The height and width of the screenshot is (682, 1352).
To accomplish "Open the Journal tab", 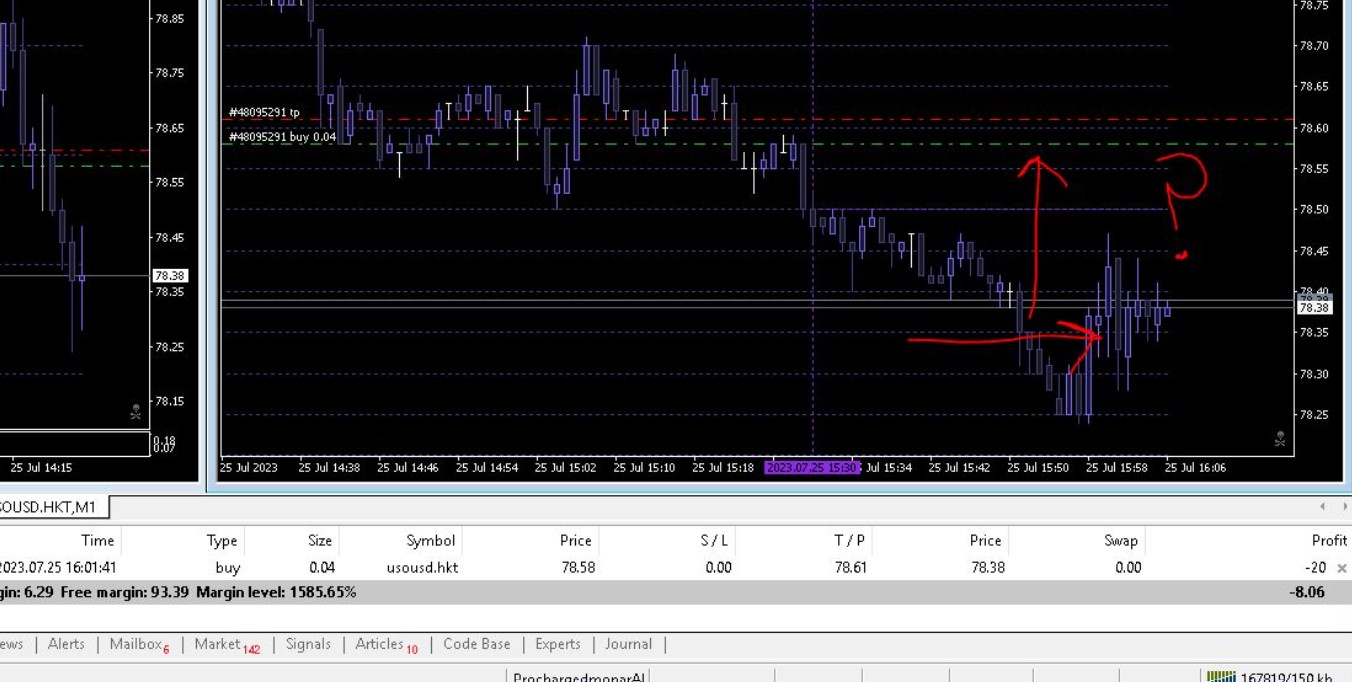I will click(628, 644).
